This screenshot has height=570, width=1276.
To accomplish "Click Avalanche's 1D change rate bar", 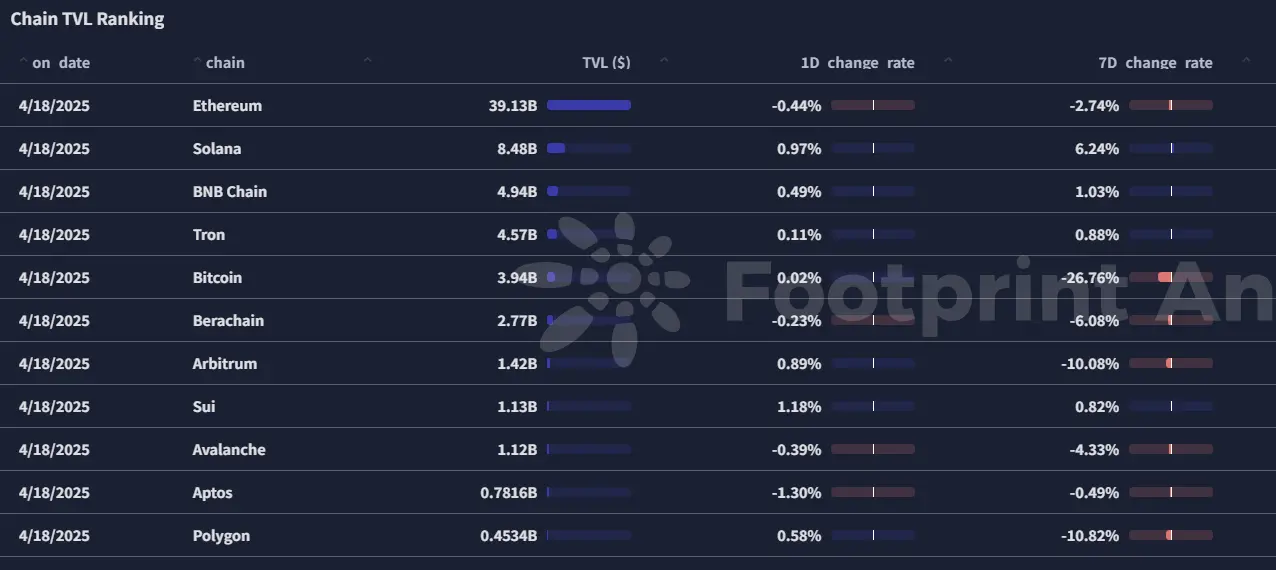I will tap(873, 450).
